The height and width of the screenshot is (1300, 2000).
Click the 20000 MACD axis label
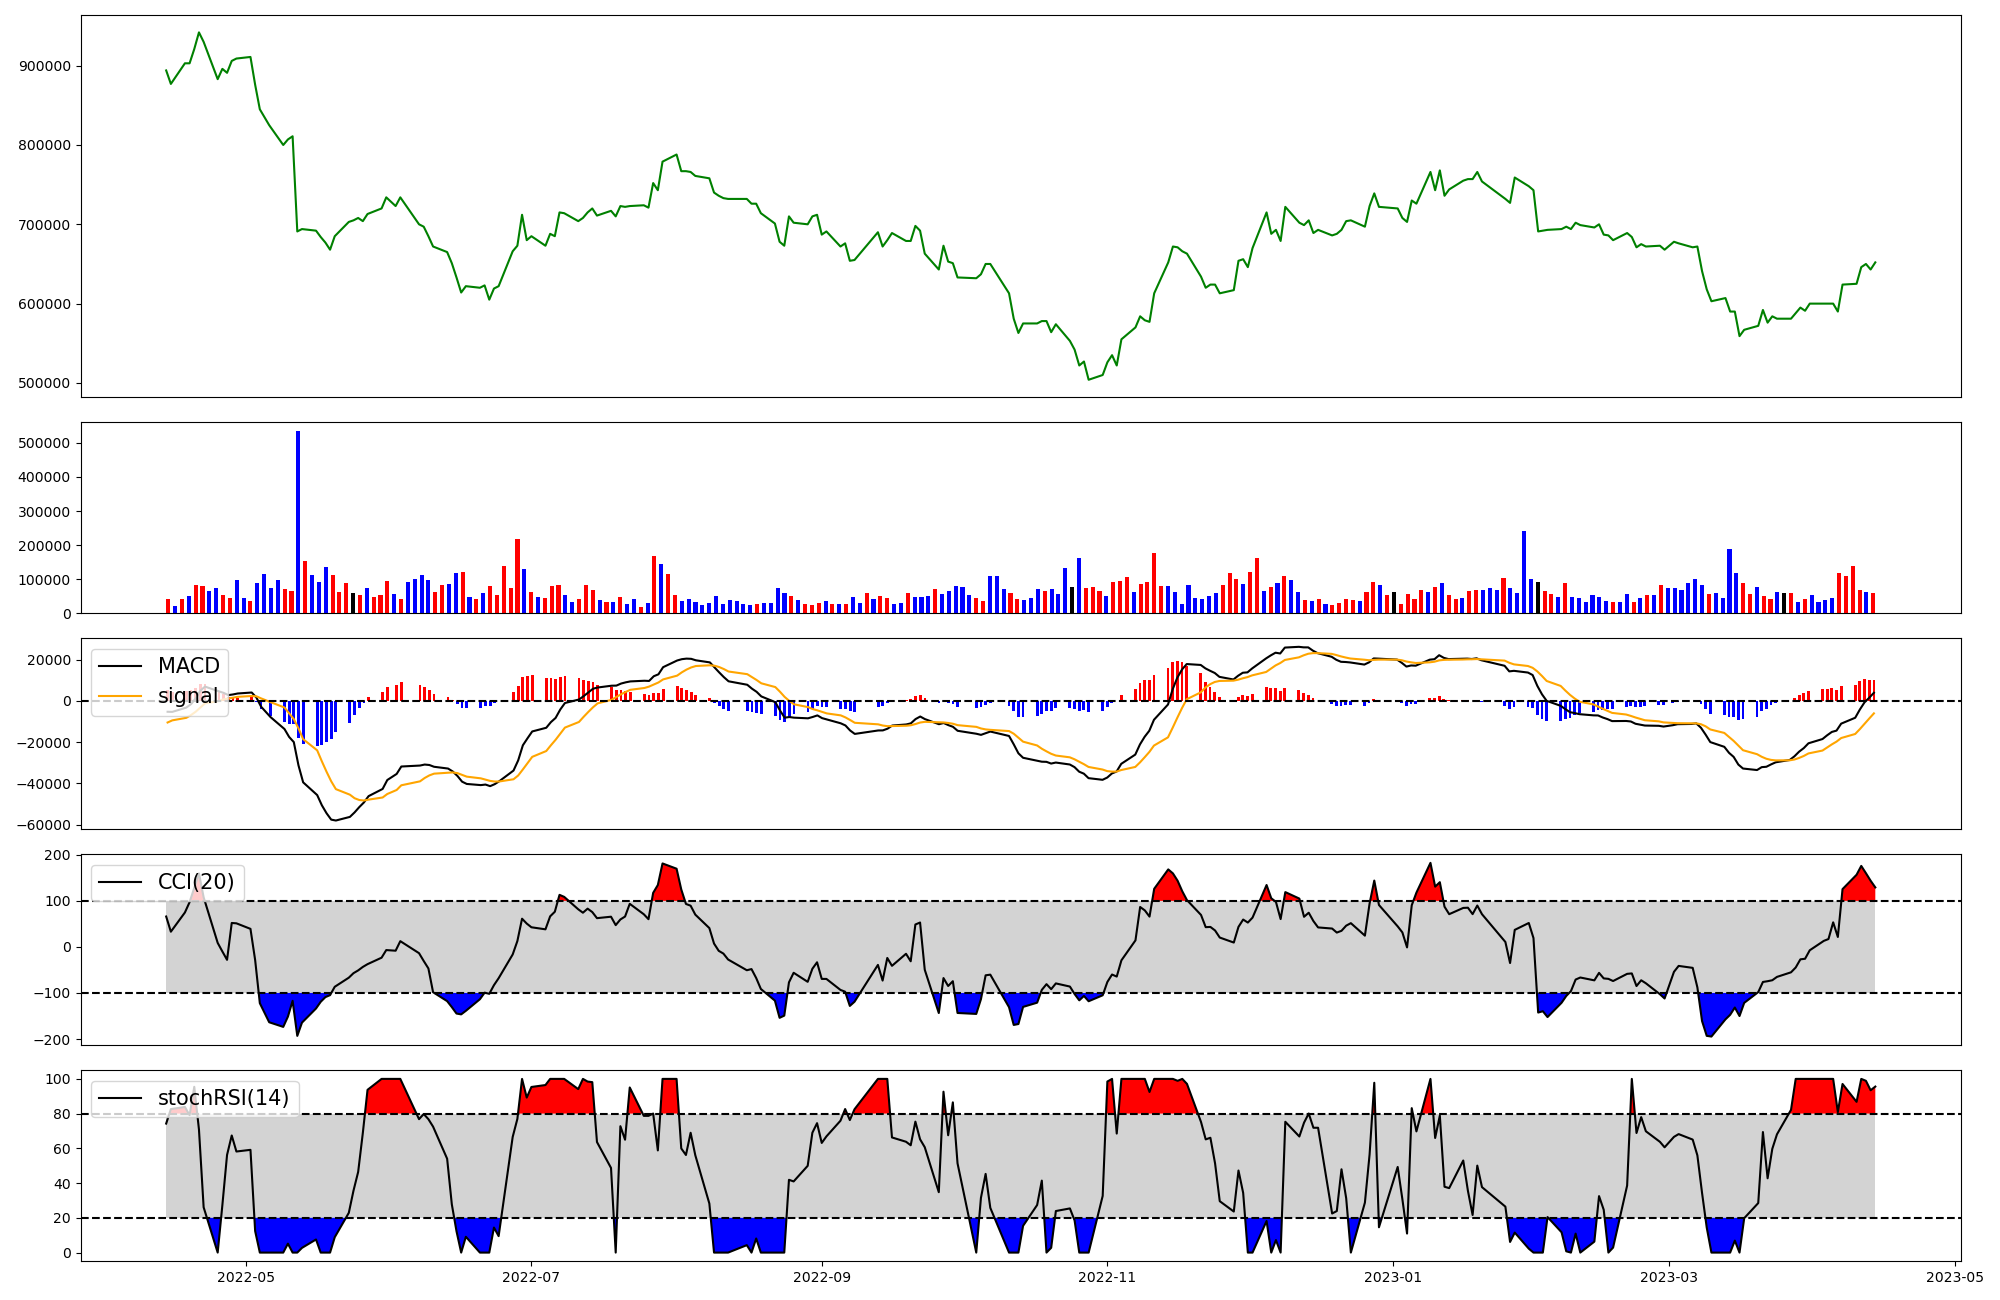[48, 660]
